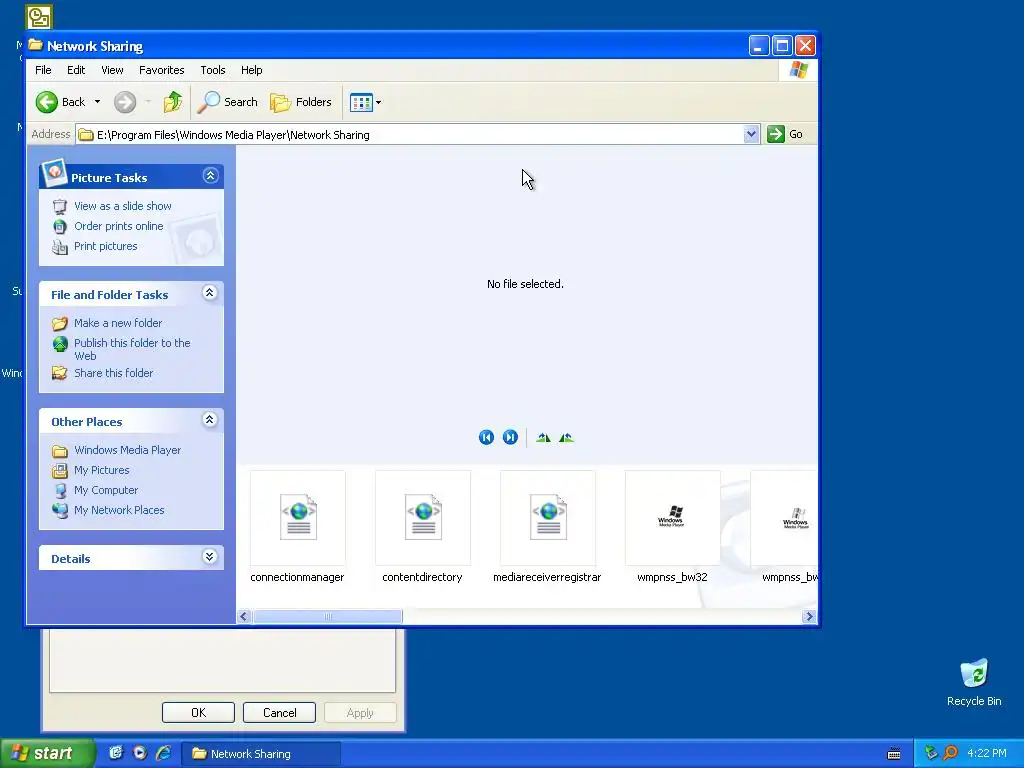Image resolution: width=1024 pixels, height=768 pixels.
Task: Open the Tools menu
Action: [213, 70]
